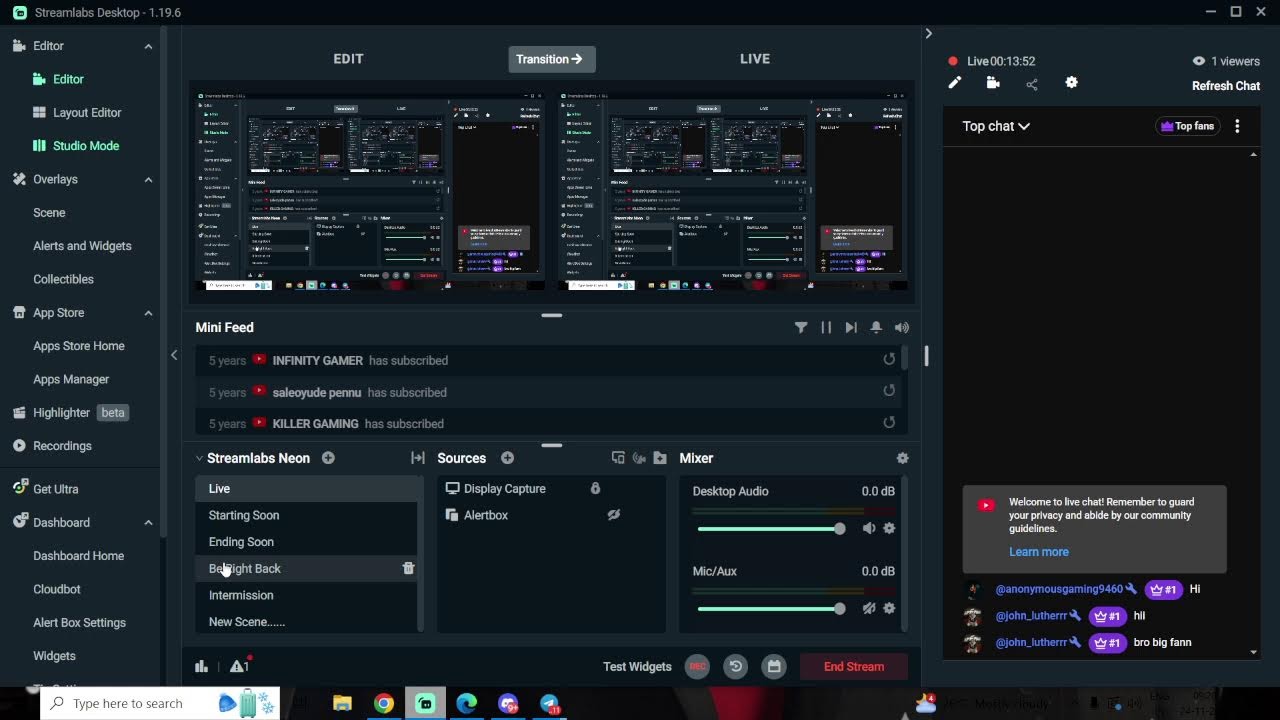Collapse the Dashboard sidebar section
This screenshot has height=720, width=1280.
tap(148, 522)
